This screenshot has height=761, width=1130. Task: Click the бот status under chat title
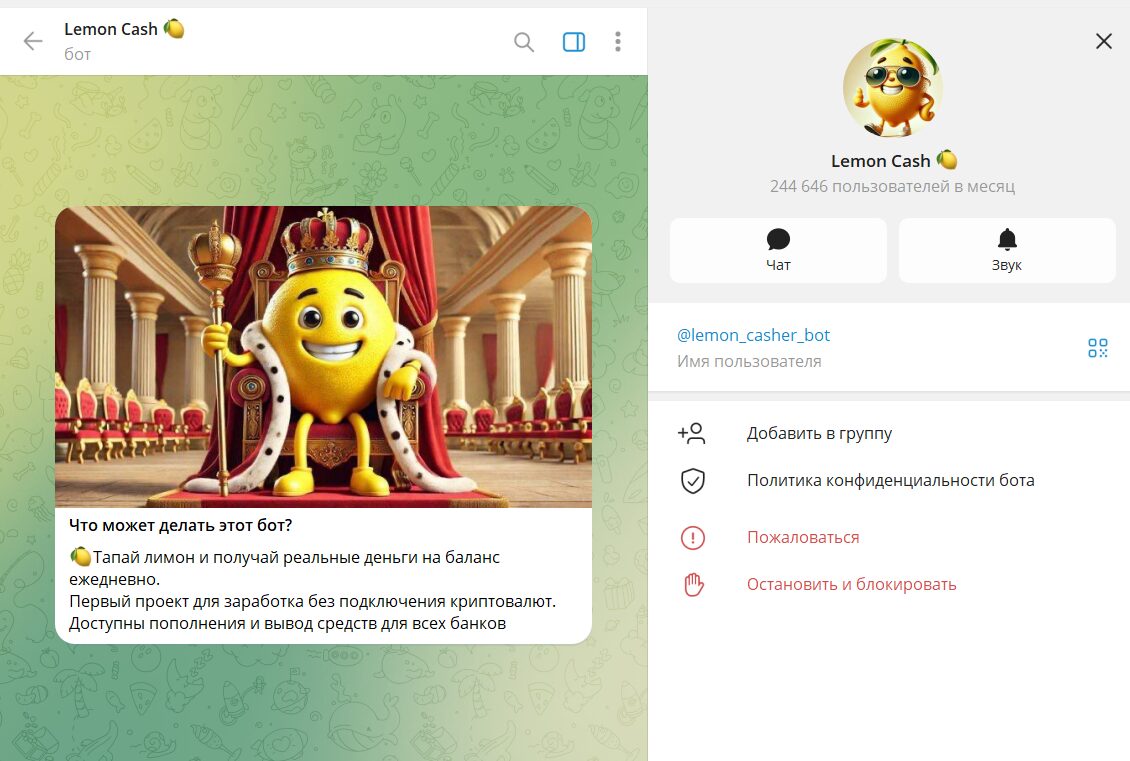click(x=77, y=55)
